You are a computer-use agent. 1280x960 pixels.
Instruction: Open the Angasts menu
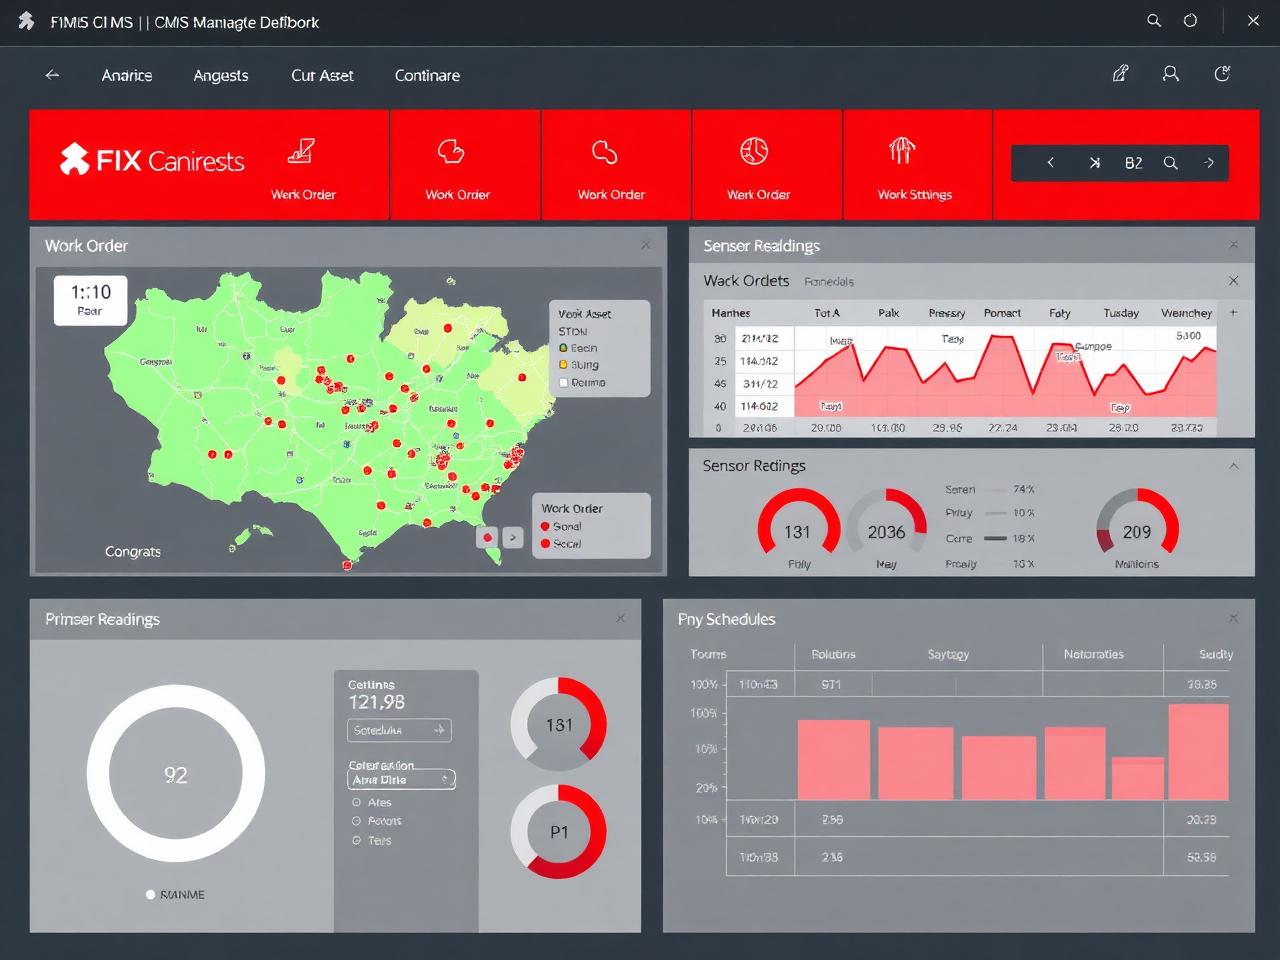tap(221, 75)
